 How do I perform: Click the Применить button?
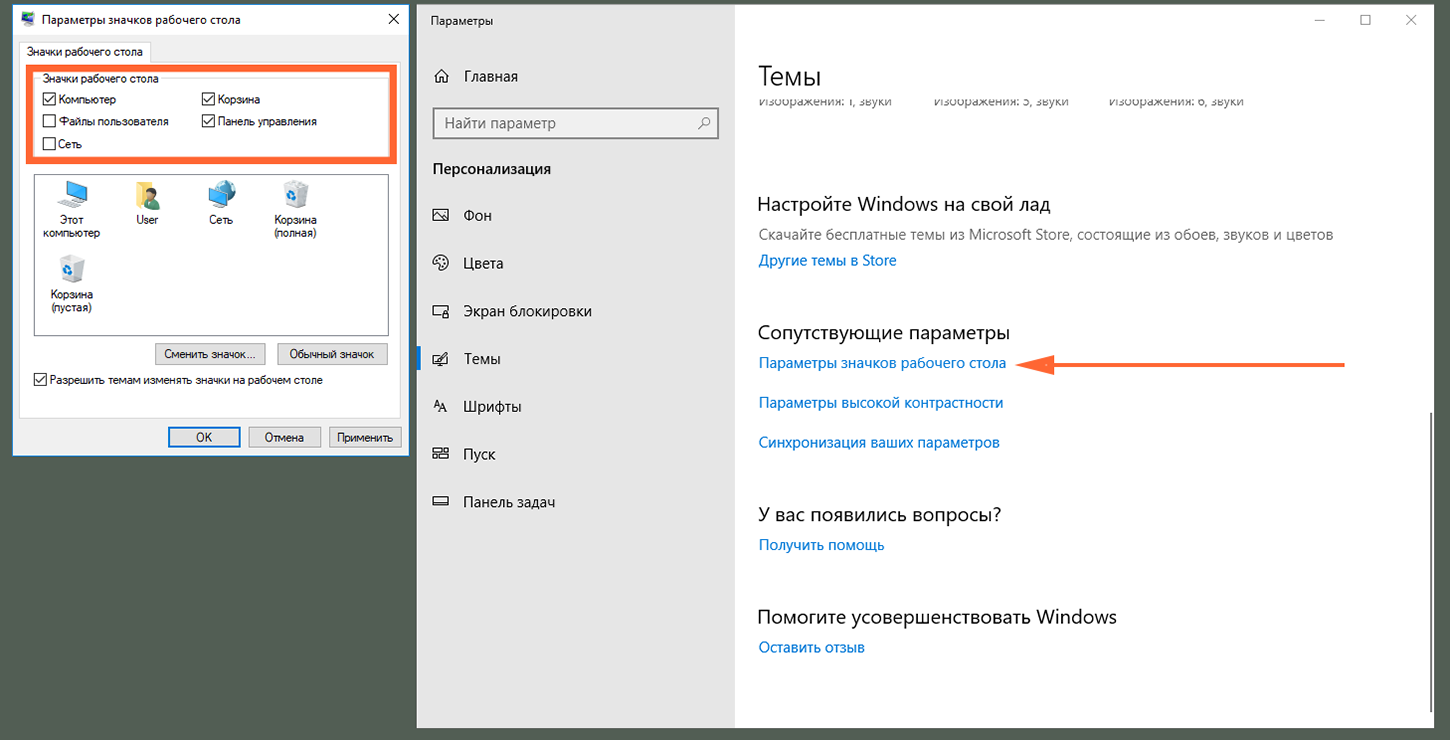365,437
